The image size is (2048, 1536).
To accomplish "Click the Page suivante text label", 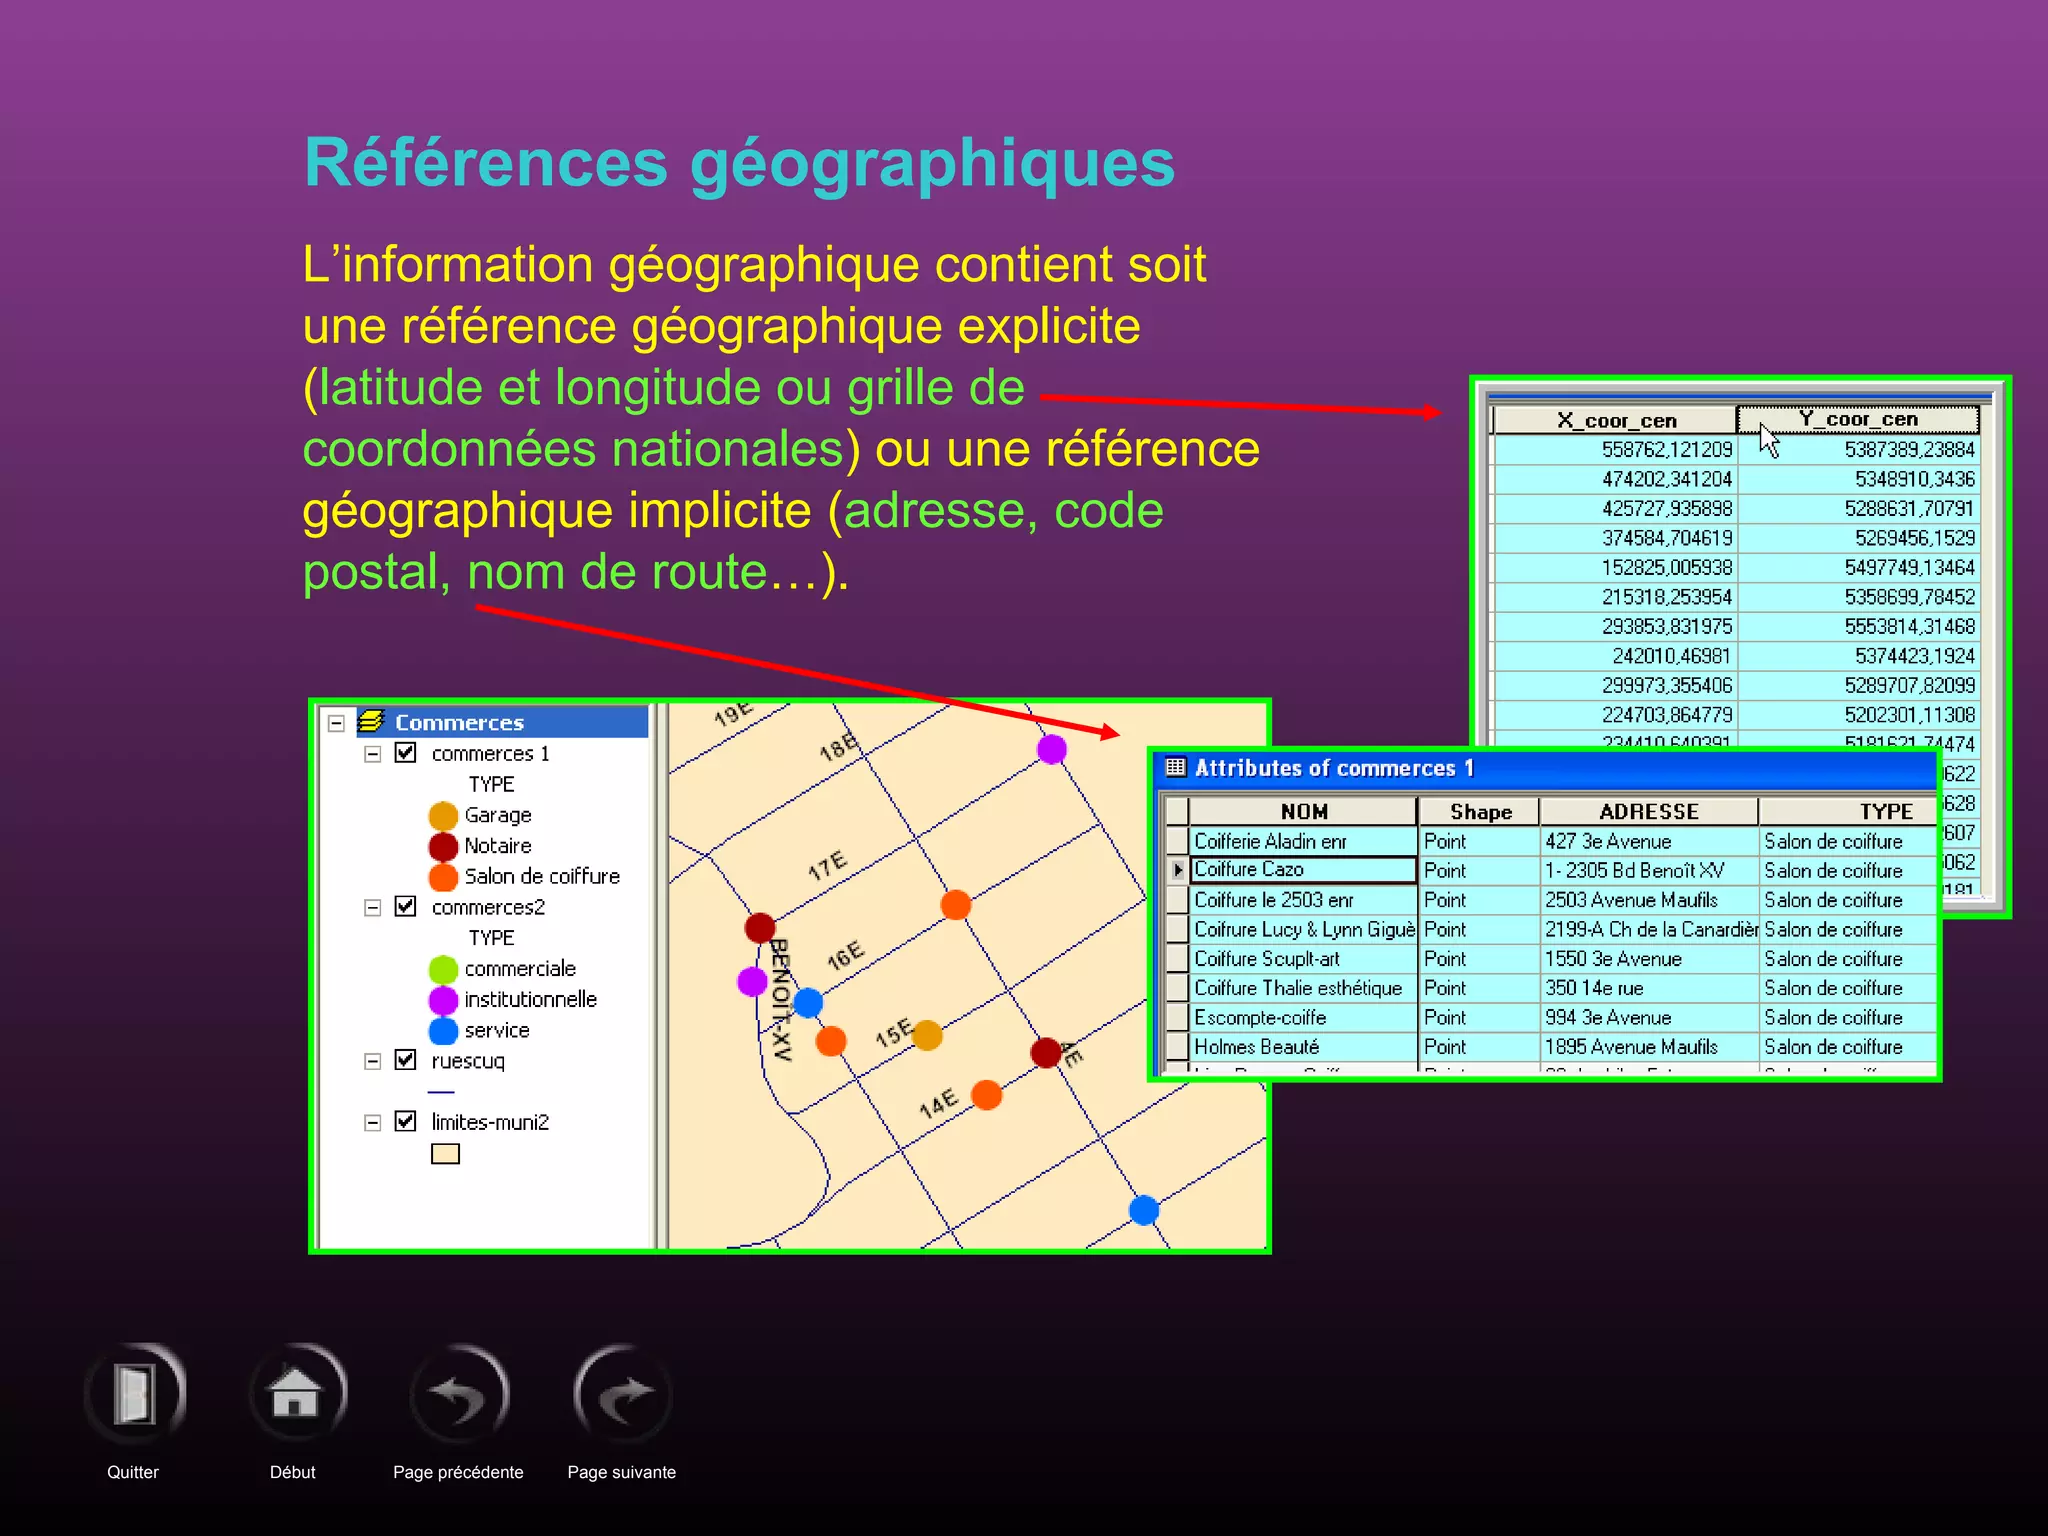I will (x=621, y=1472).
